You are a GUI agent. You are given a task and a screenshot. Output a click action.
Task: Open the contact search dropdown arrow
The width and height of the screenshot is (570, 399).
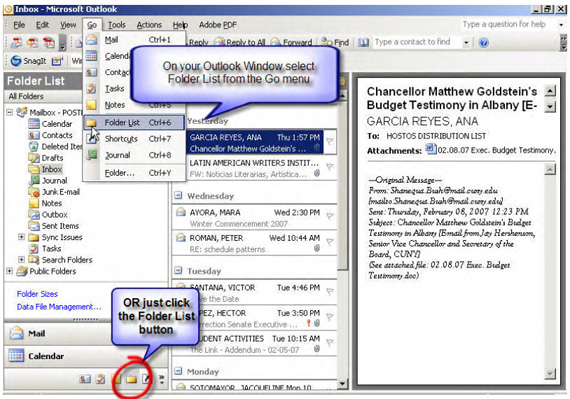tap(466, 43)
